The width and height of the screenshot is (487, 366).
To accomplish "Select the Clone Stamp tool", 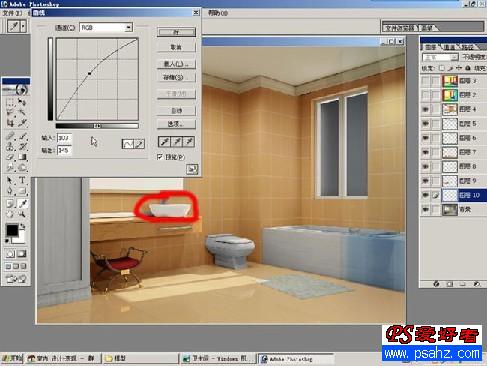I will (x=10, y=146).
